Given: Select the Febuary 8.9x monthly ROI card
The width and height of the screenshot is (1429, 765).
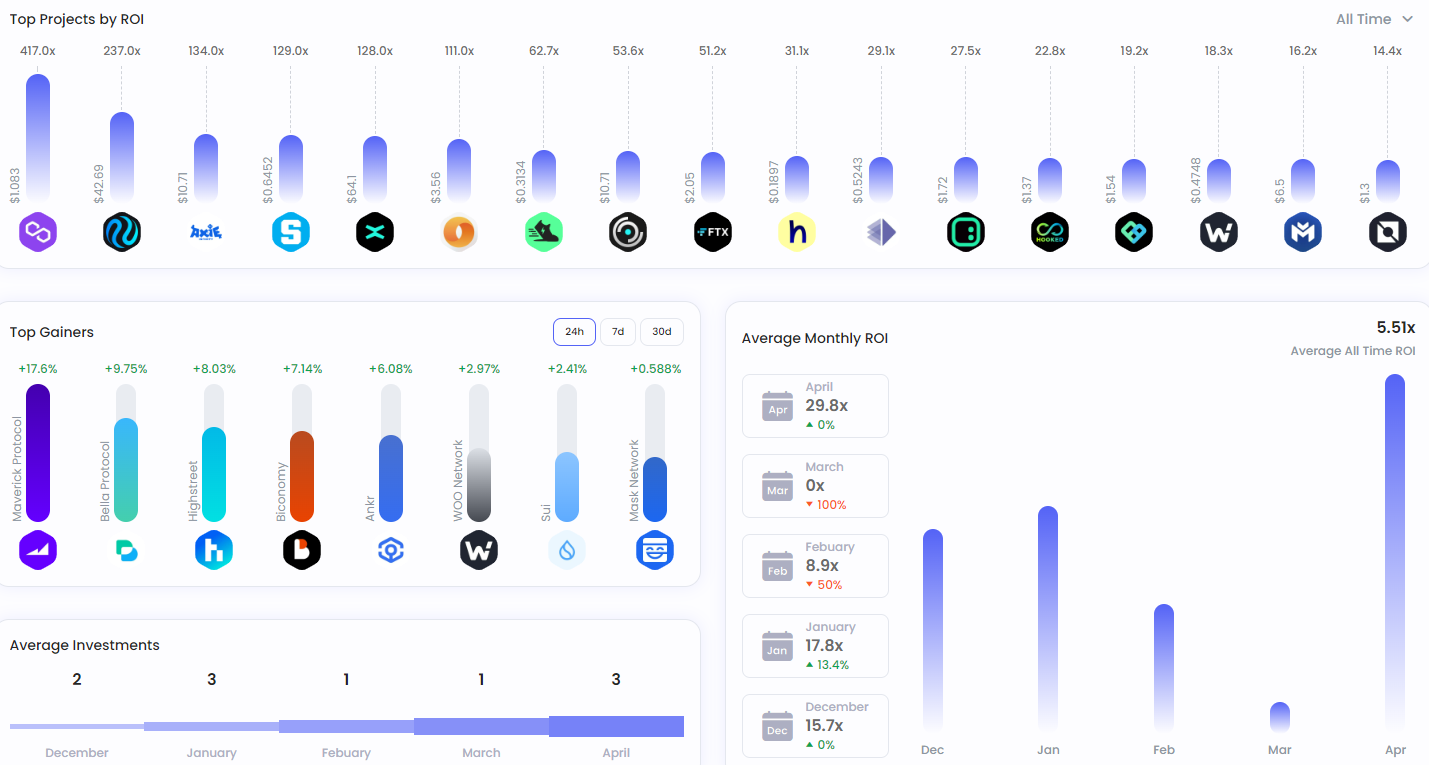Looking at the screenshot, I should pyautogui.click(x=815, y=566).
